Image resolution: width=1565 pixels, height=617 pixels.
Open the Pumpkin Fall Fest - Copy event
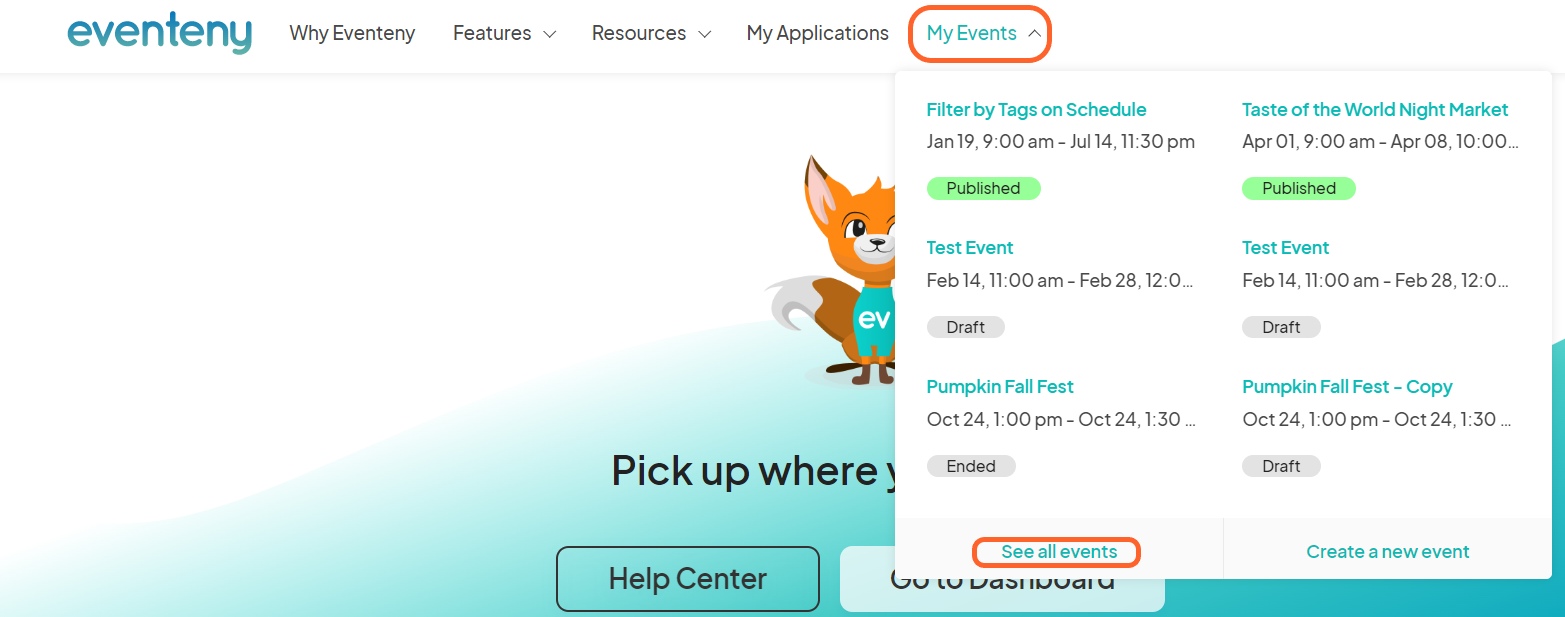pos(1346,387)
